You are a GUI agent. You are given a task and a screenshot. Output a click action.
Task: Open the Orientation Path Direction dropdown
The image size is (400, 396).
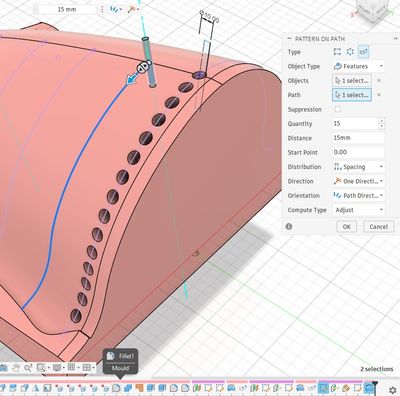(x=358, y=195)
